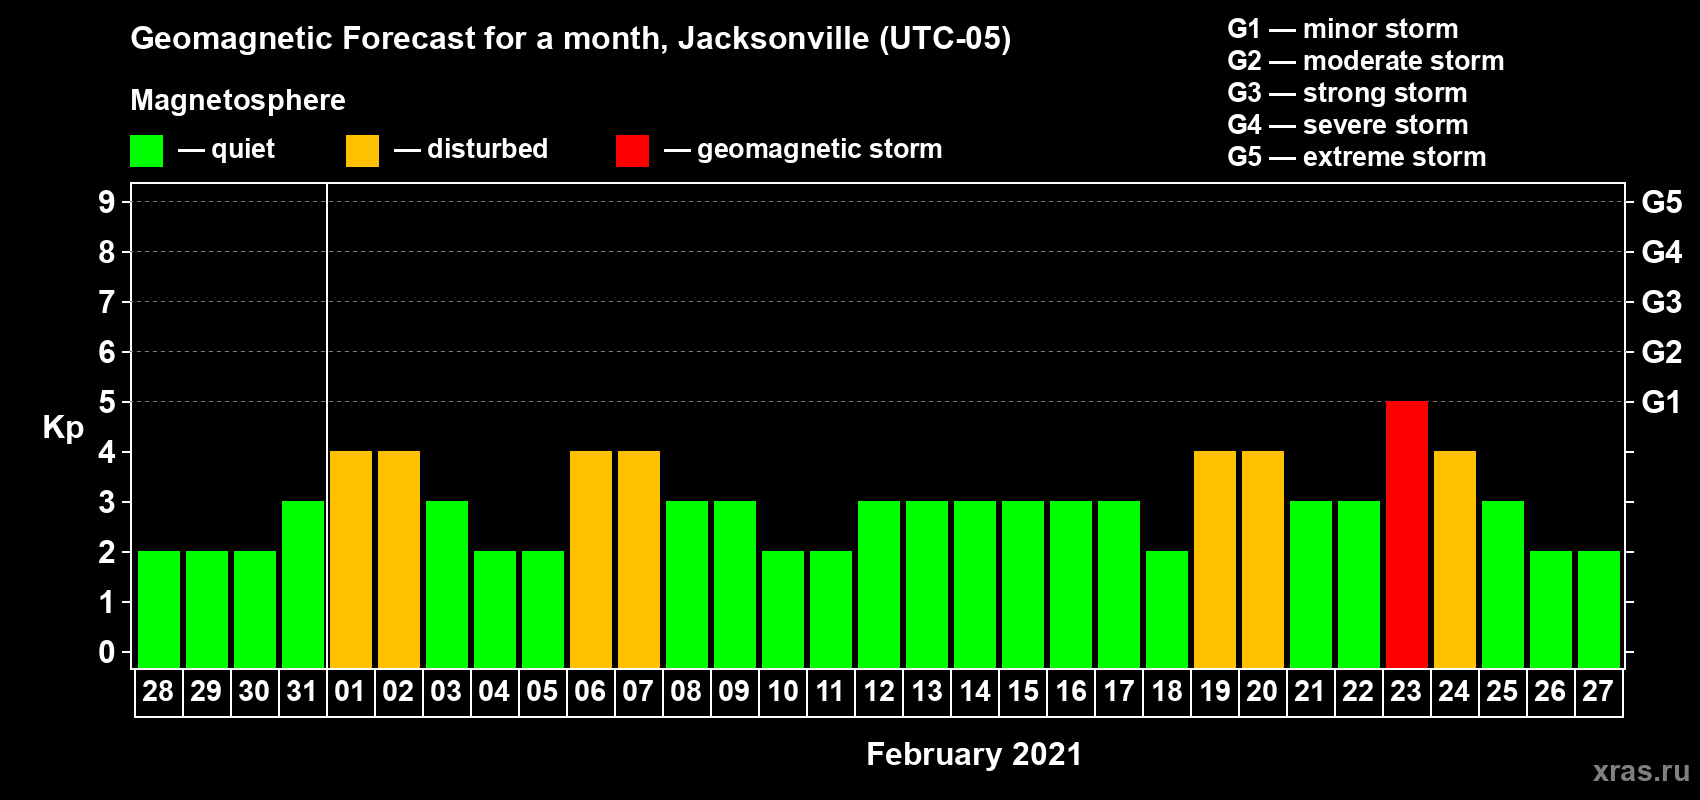
Task: Select the green bar for day 28
Action: click(x=159, y=610)
